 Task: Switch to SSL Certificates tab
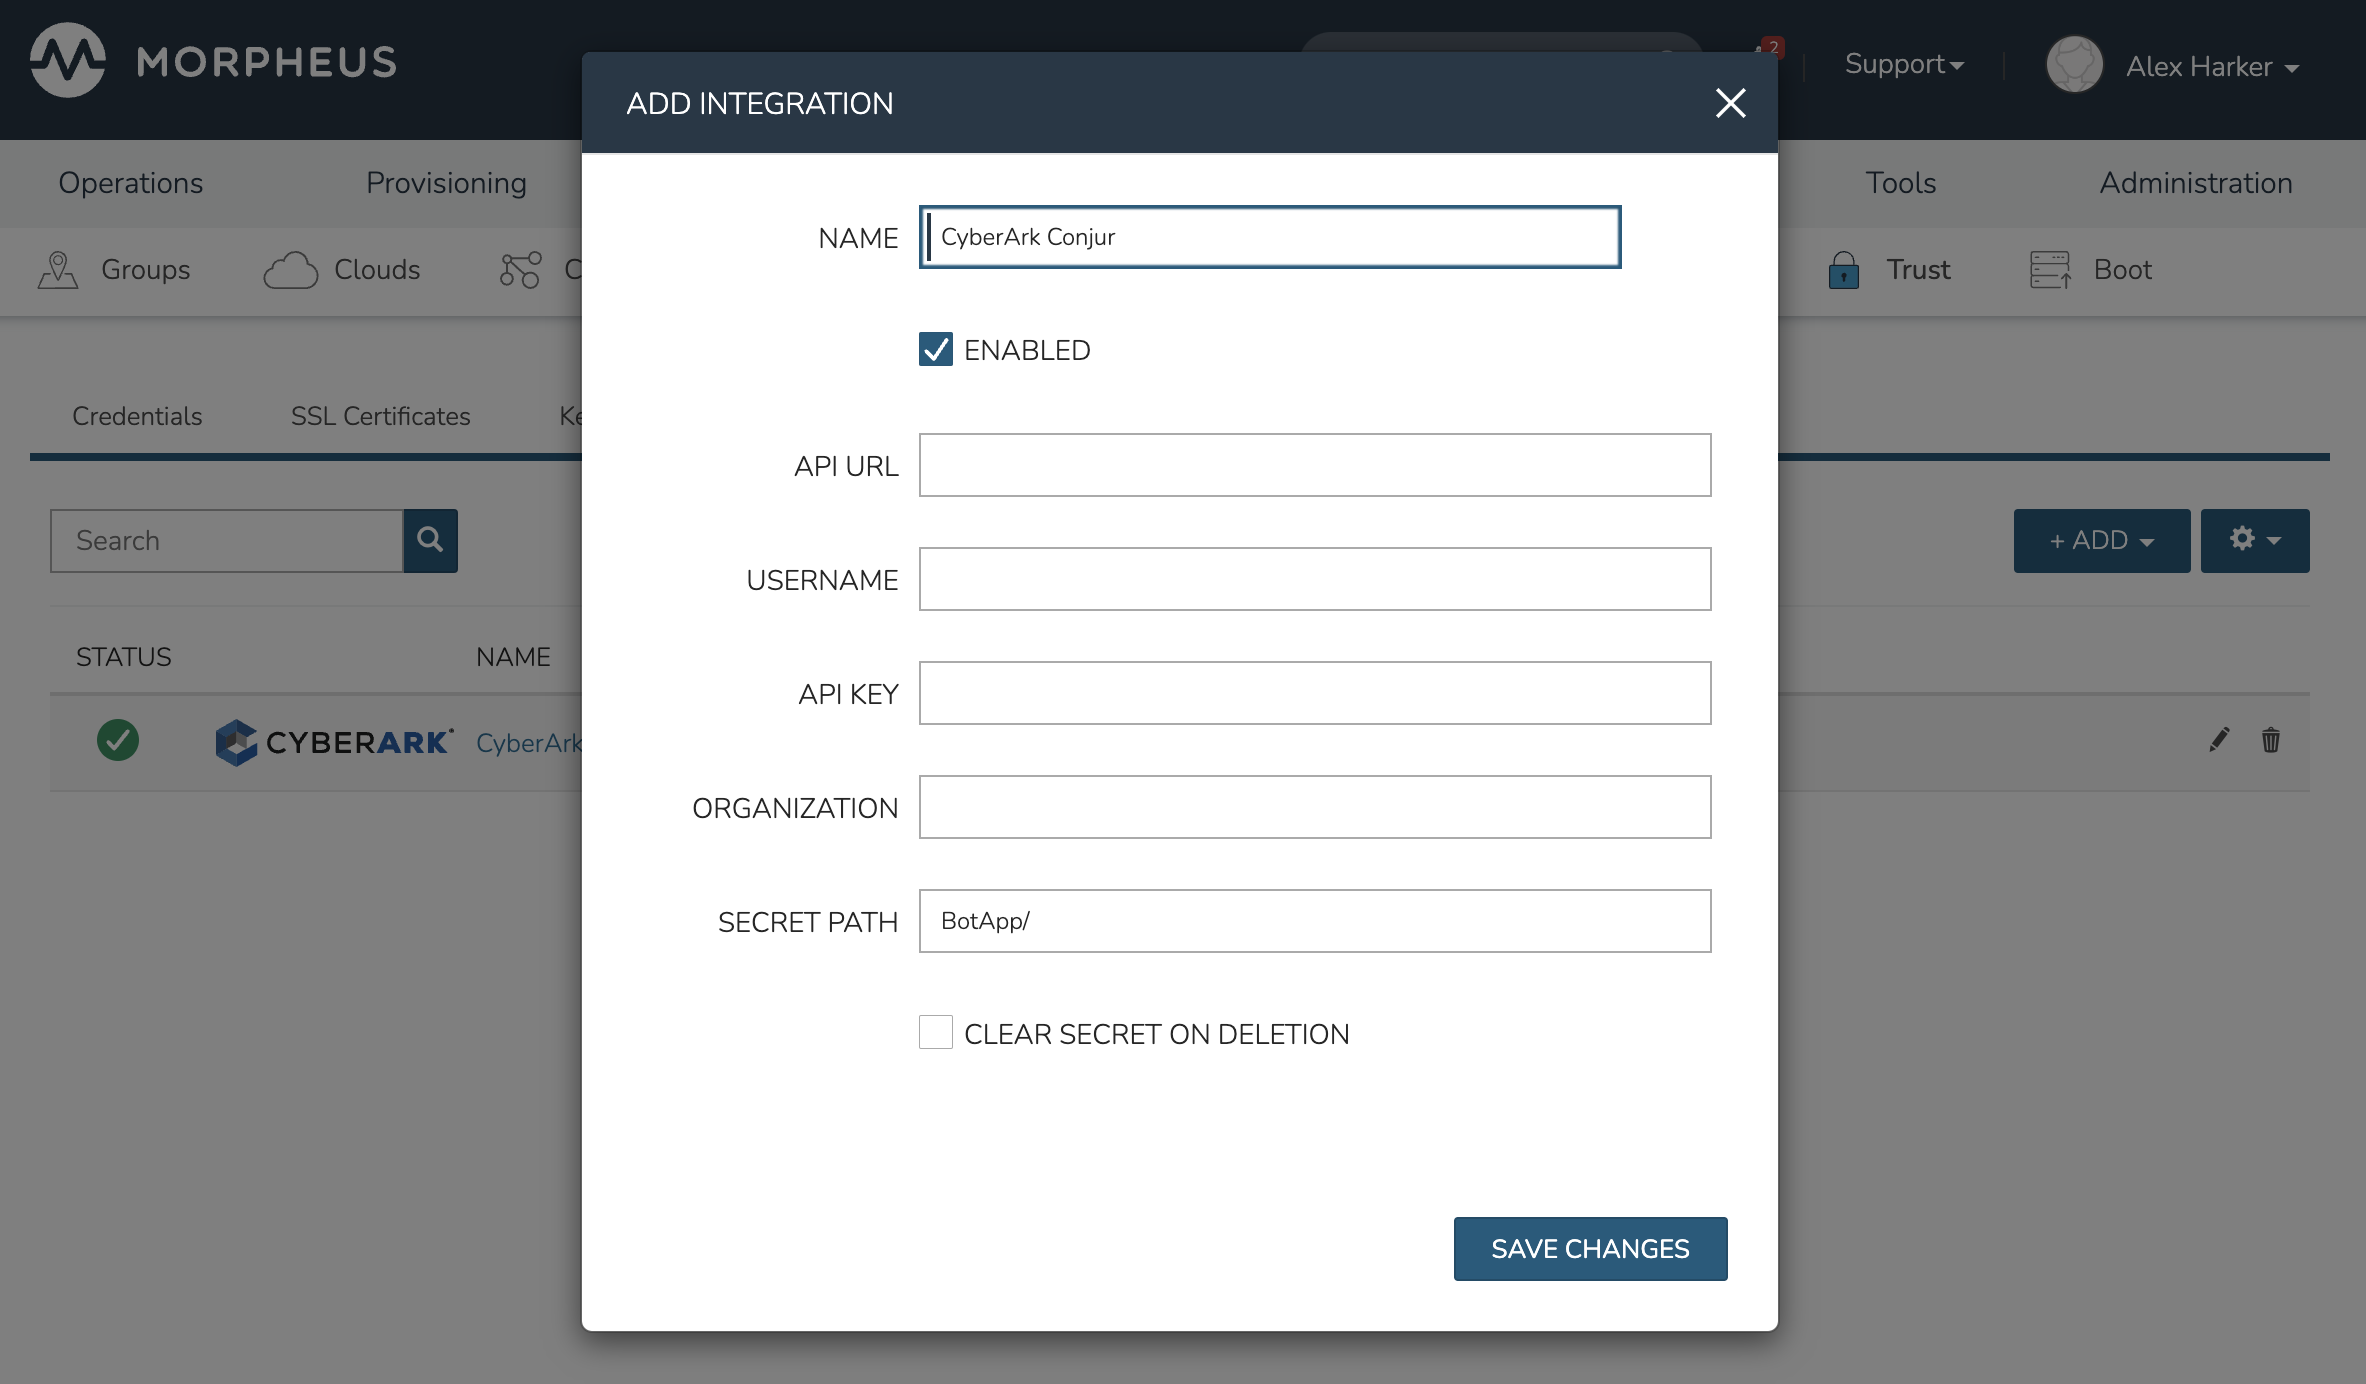click(380, 416)
